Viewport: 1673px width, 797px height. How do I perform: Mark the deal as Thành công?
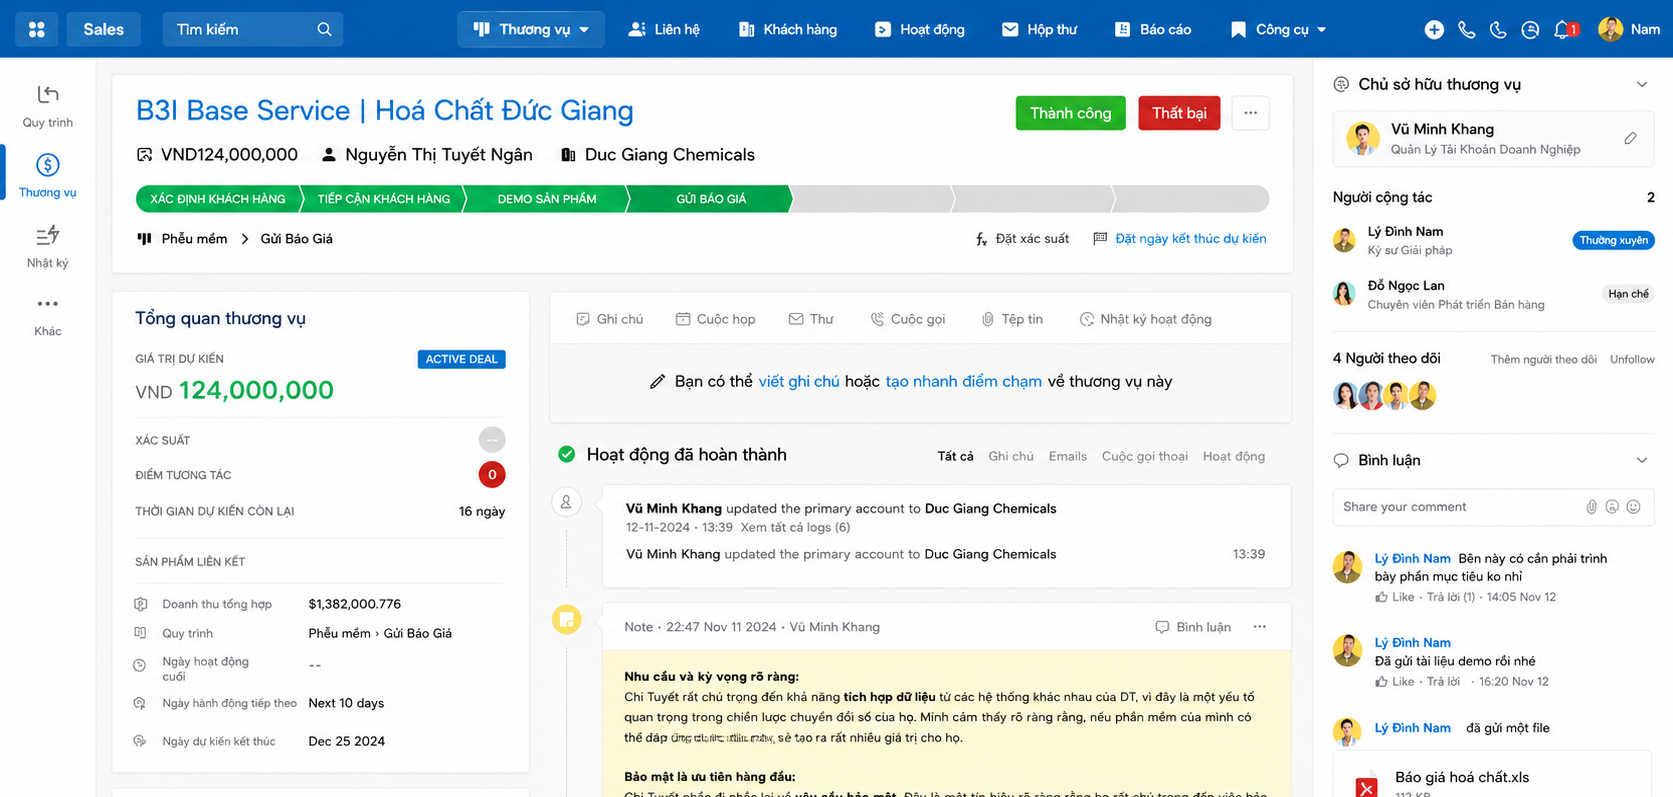1070,113
